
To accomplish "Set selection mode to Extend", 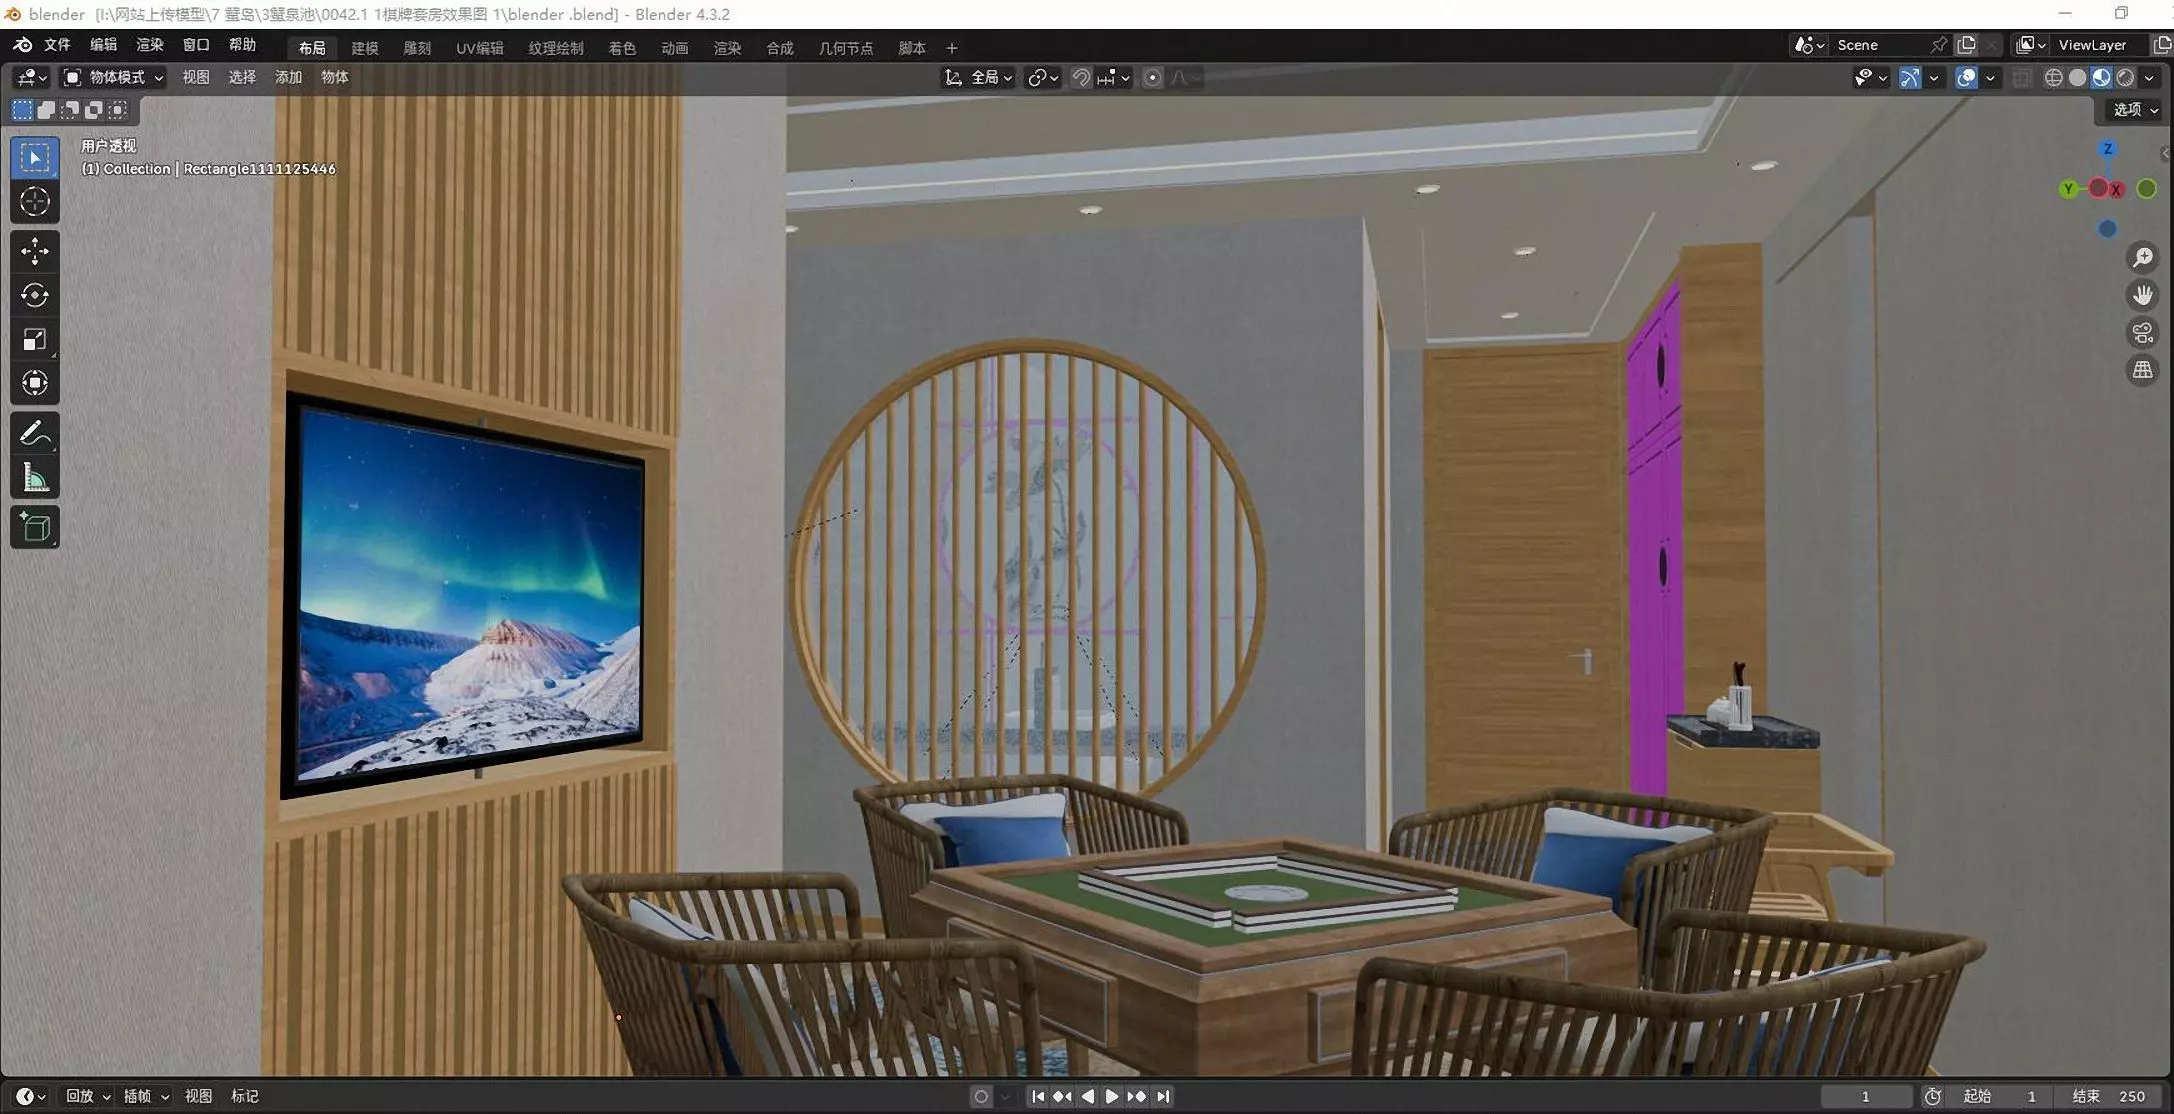I will coord(46,110).
